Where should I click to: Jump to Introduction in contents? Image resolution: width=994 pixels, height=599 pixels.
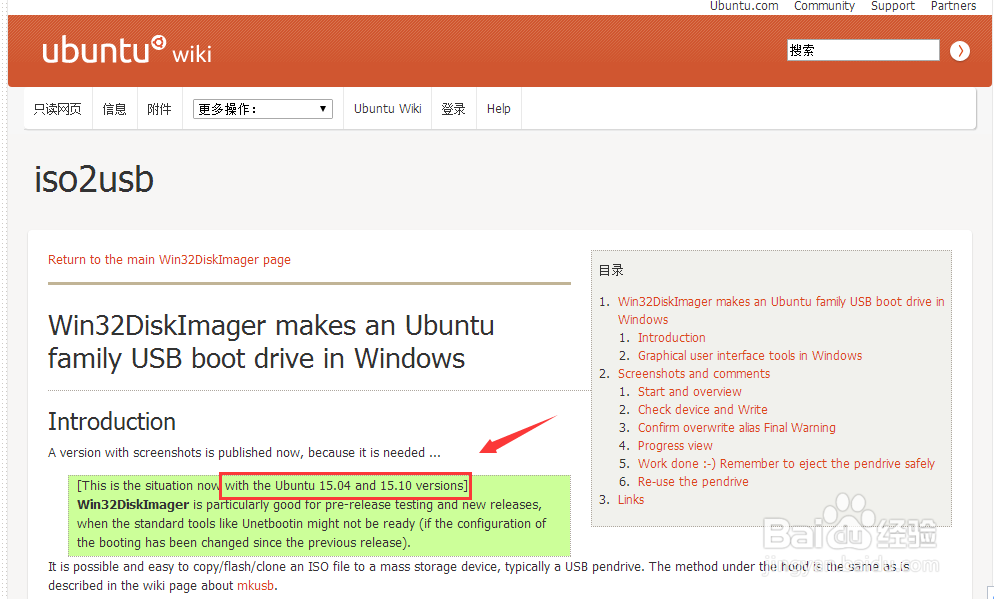coord(671,338)
